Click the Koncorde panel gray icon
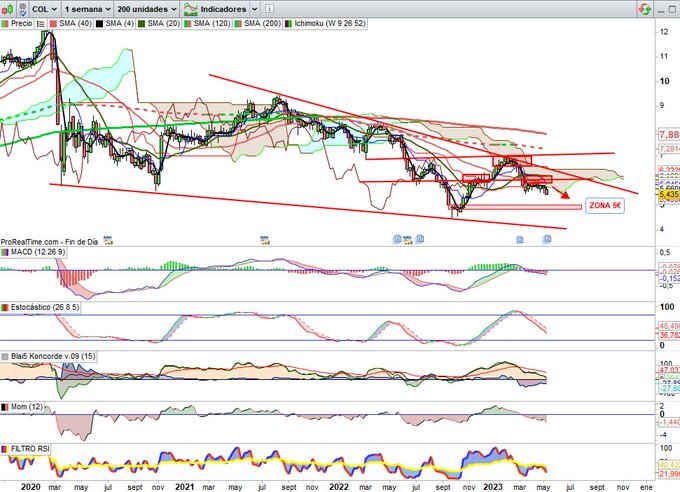680x492 pixels. pyautogui.click(x=5, y=357)
